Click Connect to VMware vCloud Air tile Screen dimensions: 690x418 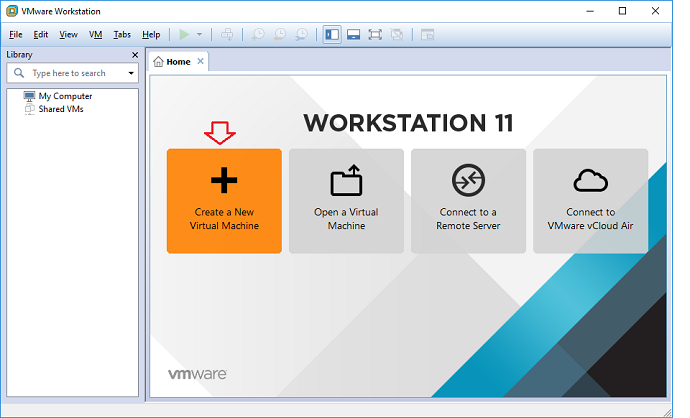click(591, 201)
